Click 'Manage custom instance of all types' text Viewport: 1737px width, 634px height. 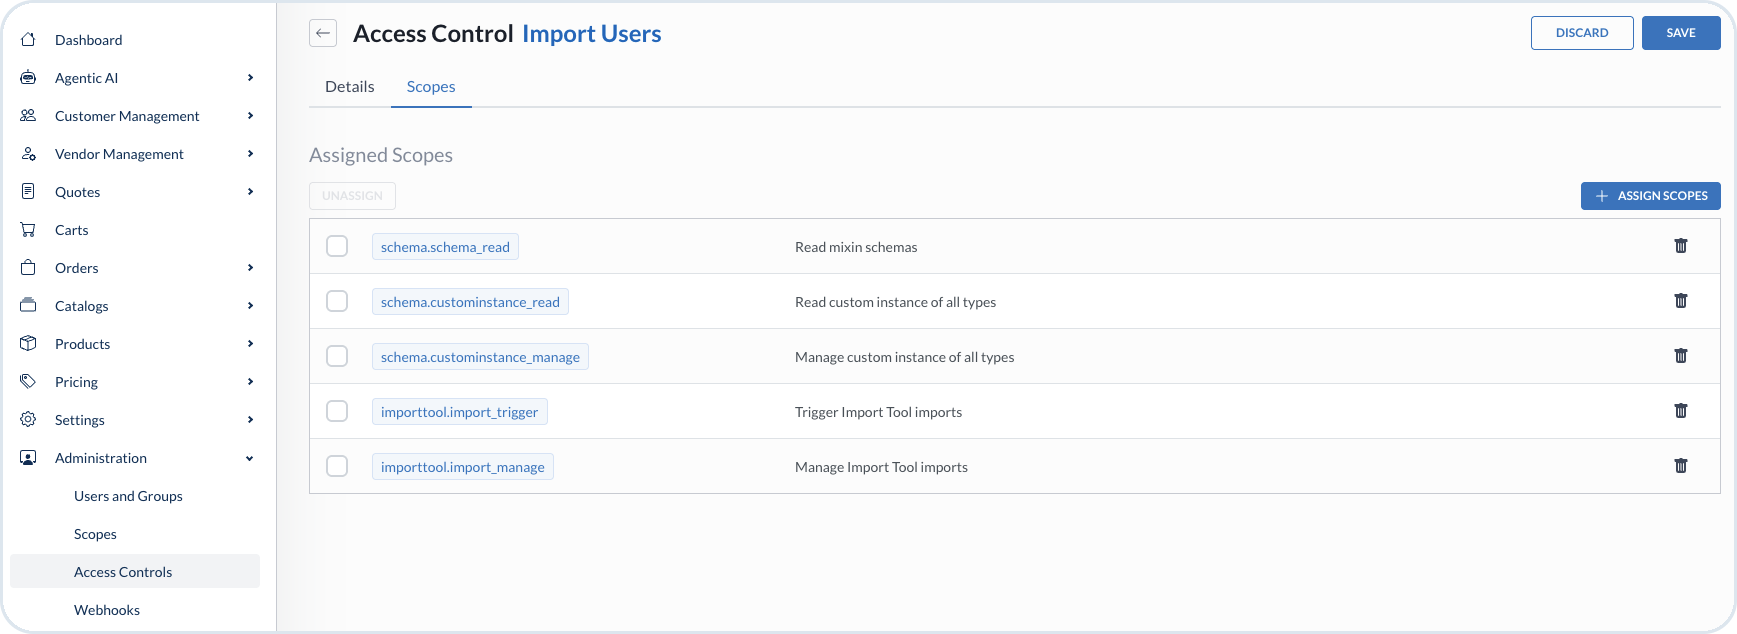[904, 357]
